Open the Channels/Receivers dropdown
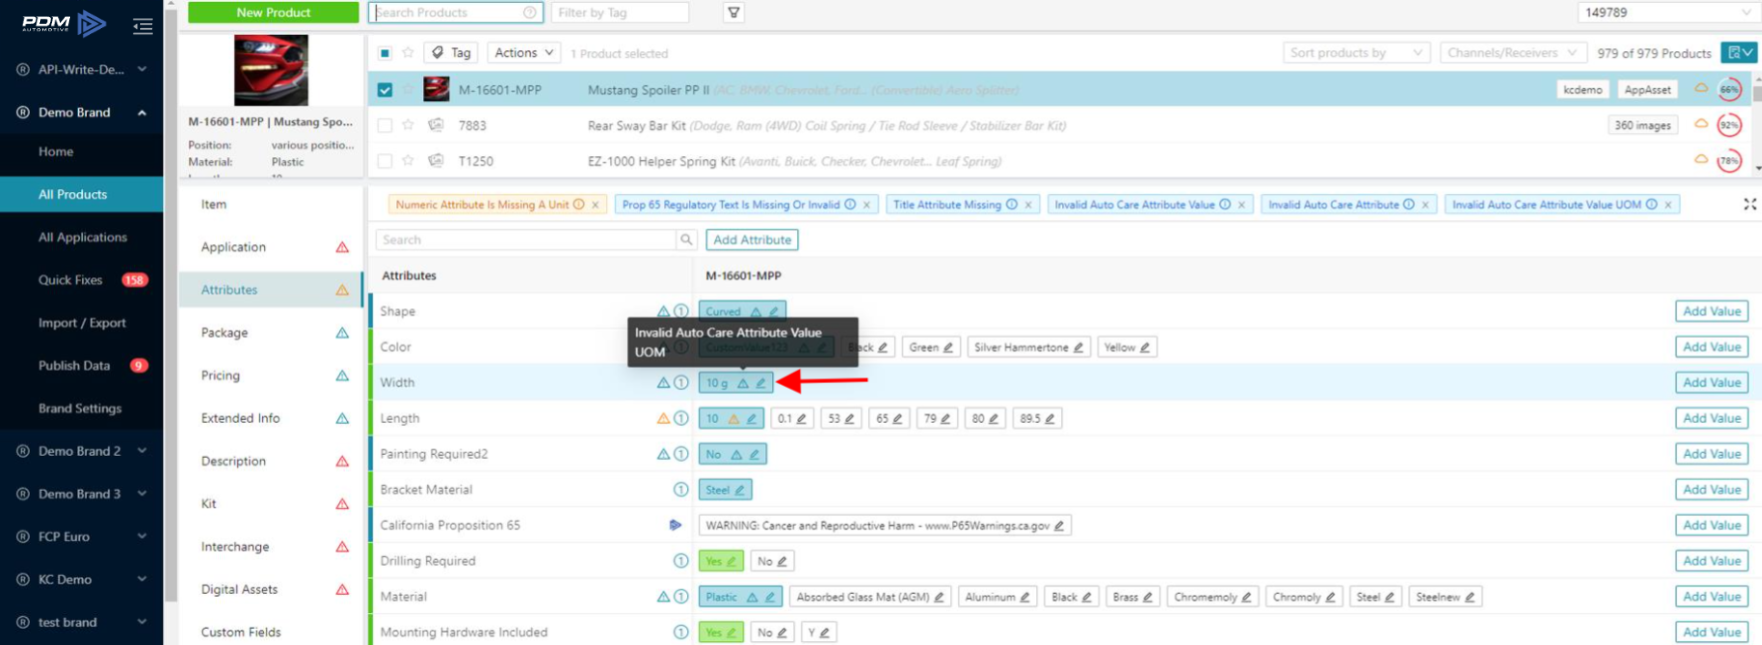Image resolution: width=1762 pixels, height=645 pixels. (1512, 53)
